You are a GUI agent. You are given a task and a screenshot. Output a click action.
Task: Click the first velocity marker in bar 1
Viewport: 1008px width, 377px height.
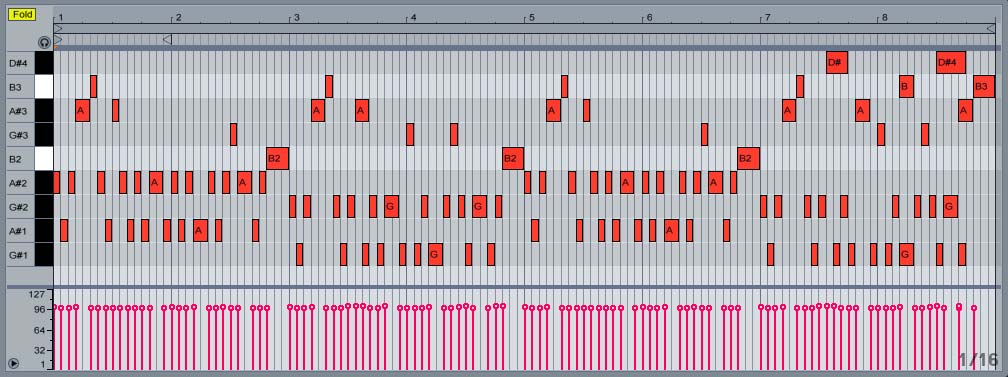(55, 308)
